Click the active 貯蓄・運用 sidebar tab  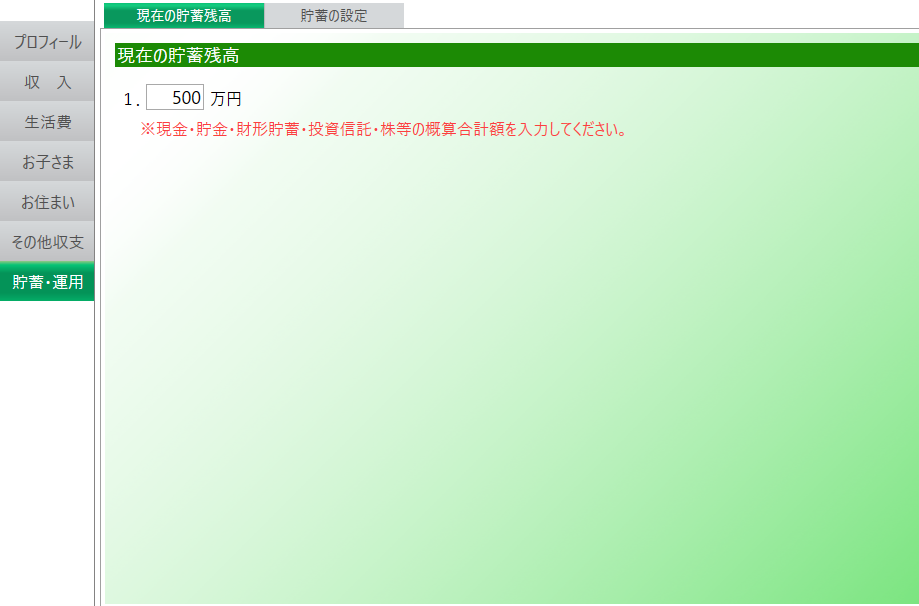(x=47, y=282)
